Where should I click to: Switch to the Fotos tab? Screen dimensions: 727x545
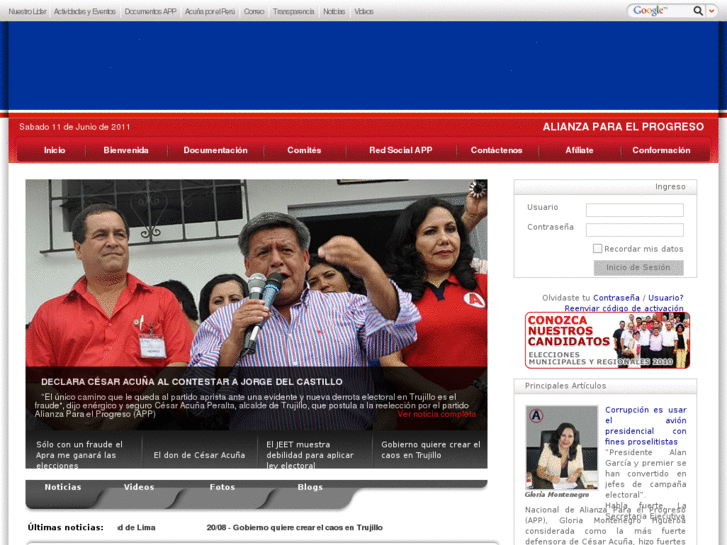point(222,487)
